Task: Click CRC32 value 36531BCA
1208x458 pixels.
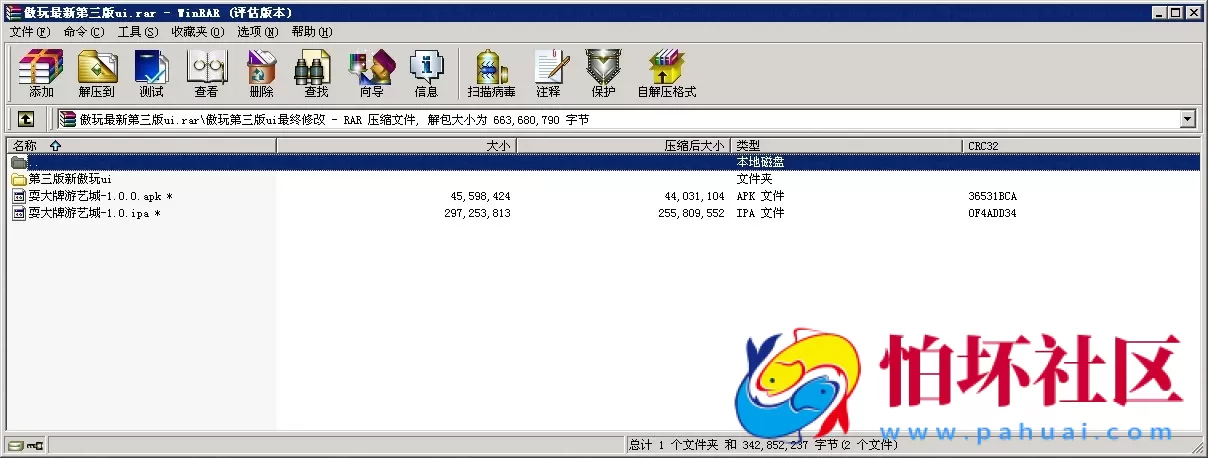Action: [x=992, y=196]
